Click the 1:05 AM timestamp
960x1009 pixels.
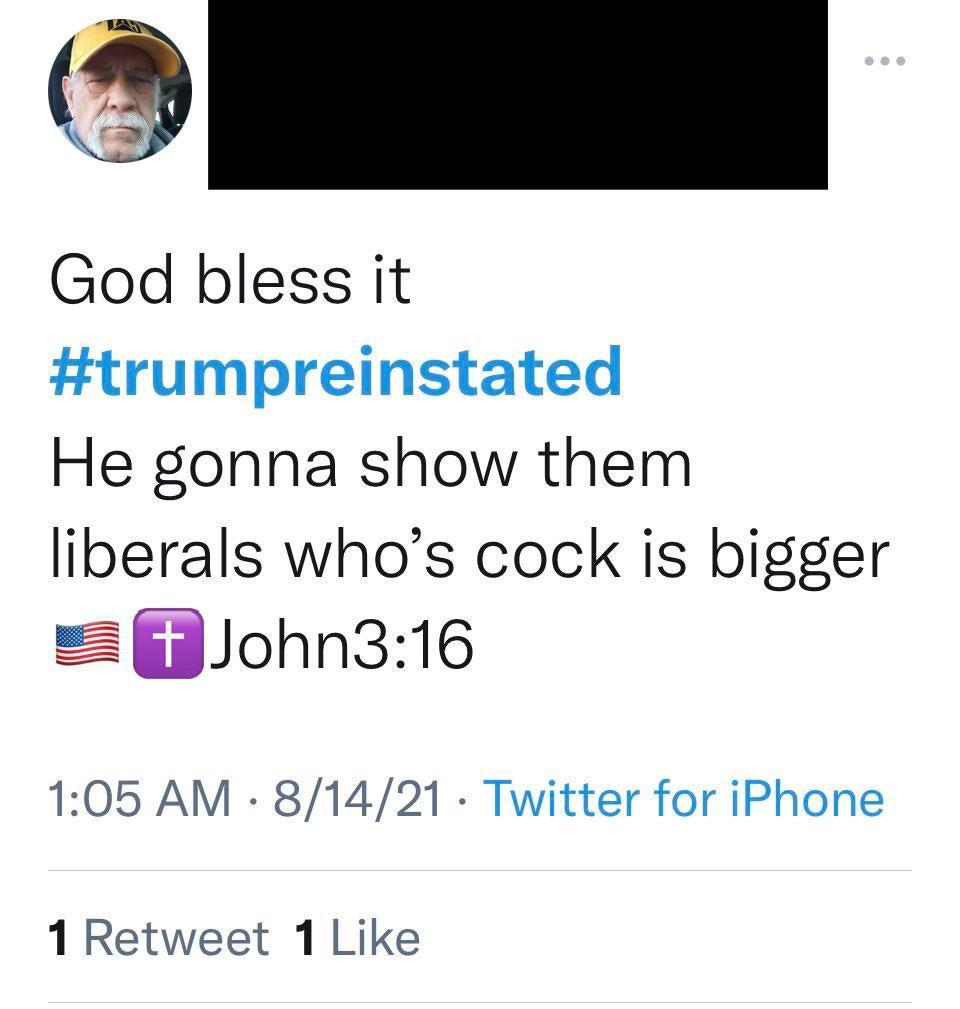coord(139,799)
